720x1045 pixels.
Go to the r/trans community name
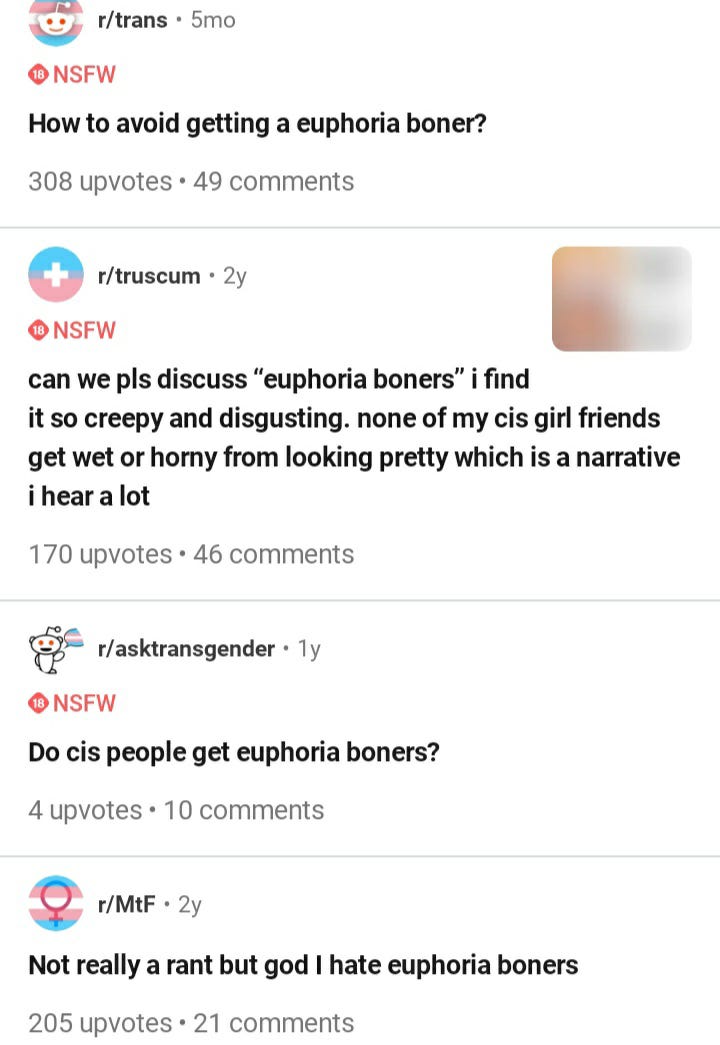(132, 20)
